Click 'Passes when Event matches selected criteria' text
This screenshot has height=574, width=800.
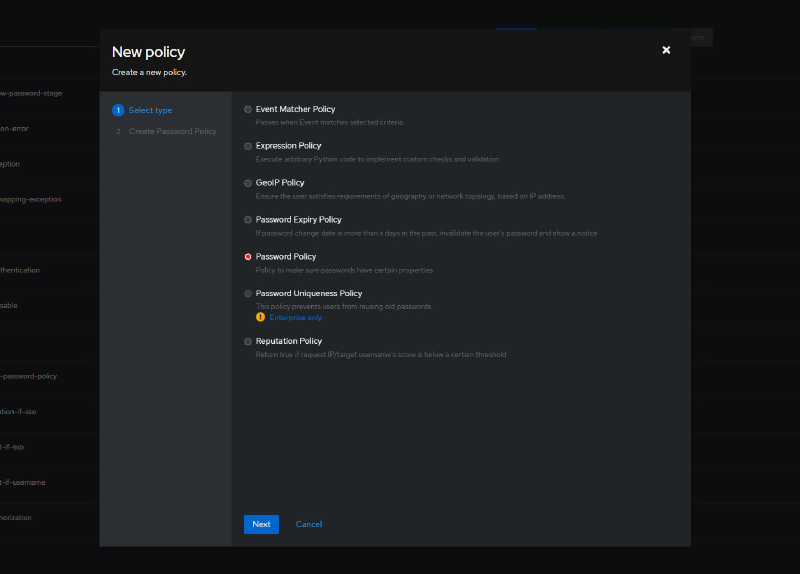pyautogui.click(x=330, y=122)
